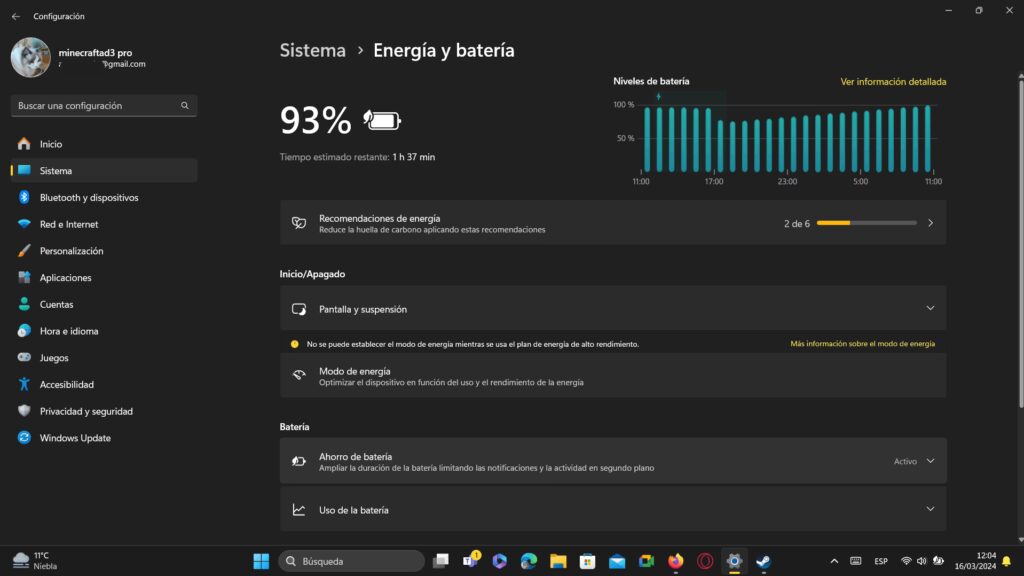Viewport: 1024px width, 576px height.
Task: Expand the Uso de la batería section
Action: point(927,508)
